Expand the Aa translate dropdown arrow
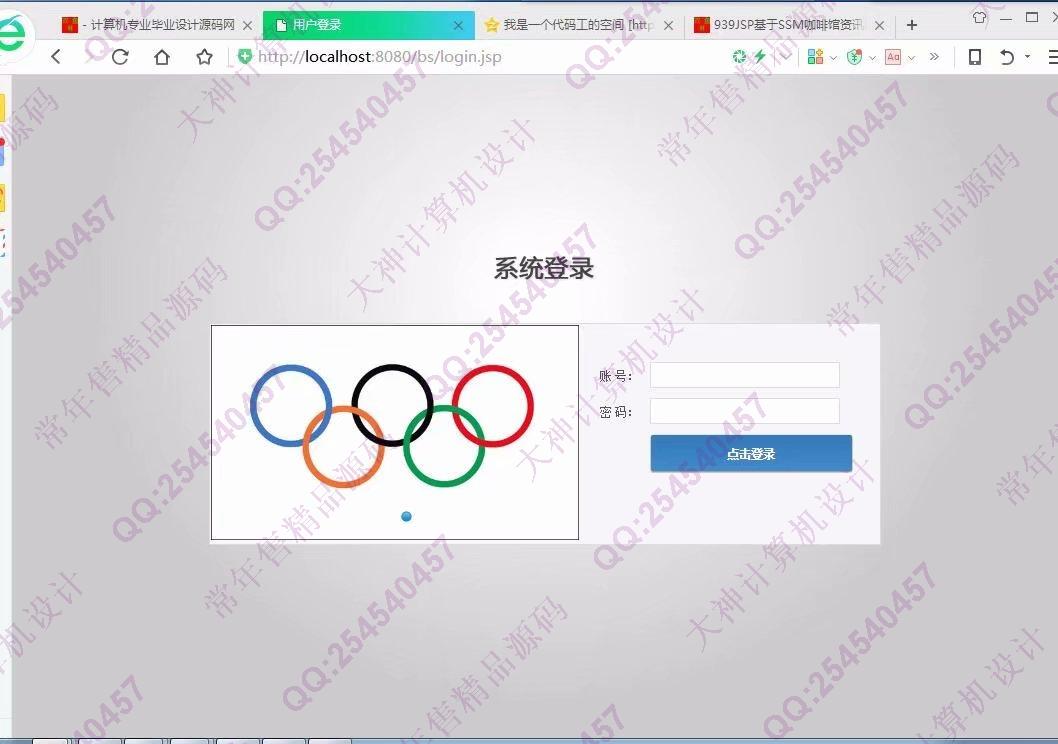Viewport: 1058px width, 744px height. [x=912, y=58]
